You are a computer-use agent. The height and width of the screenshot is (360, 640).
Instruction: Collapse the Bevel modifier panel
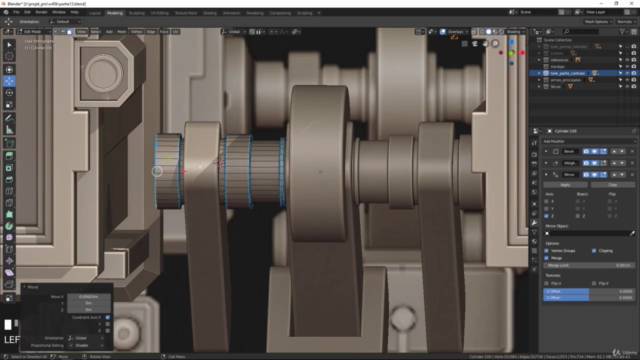tap(546, 151)
